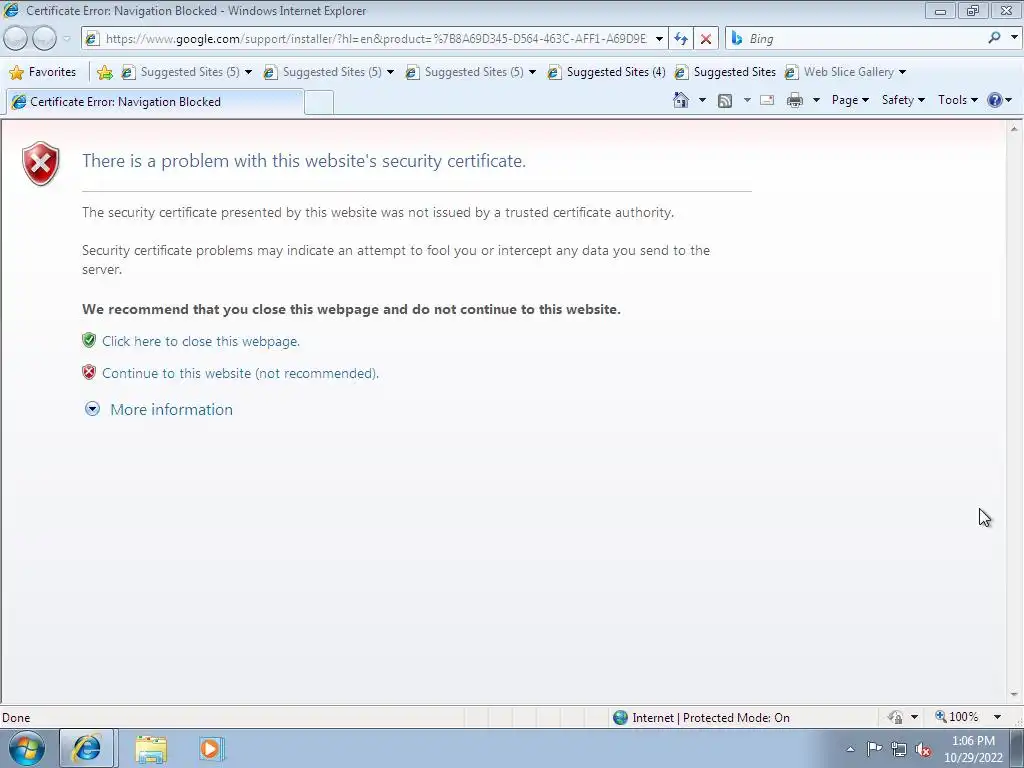Expand the Print dropdown arrow
This screenshot has height=768, width=1024.
tap(816, 100)
